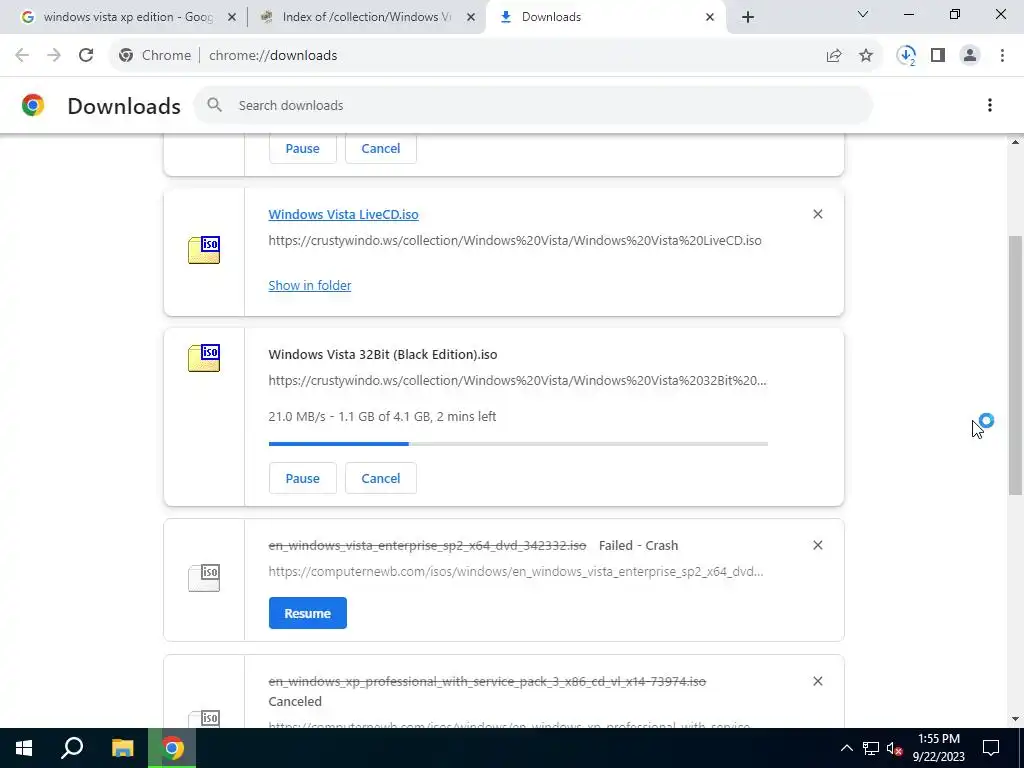Open File Explorer from taskbar
The height and width of the screenshot is (768, 1024).
point(122,748)
